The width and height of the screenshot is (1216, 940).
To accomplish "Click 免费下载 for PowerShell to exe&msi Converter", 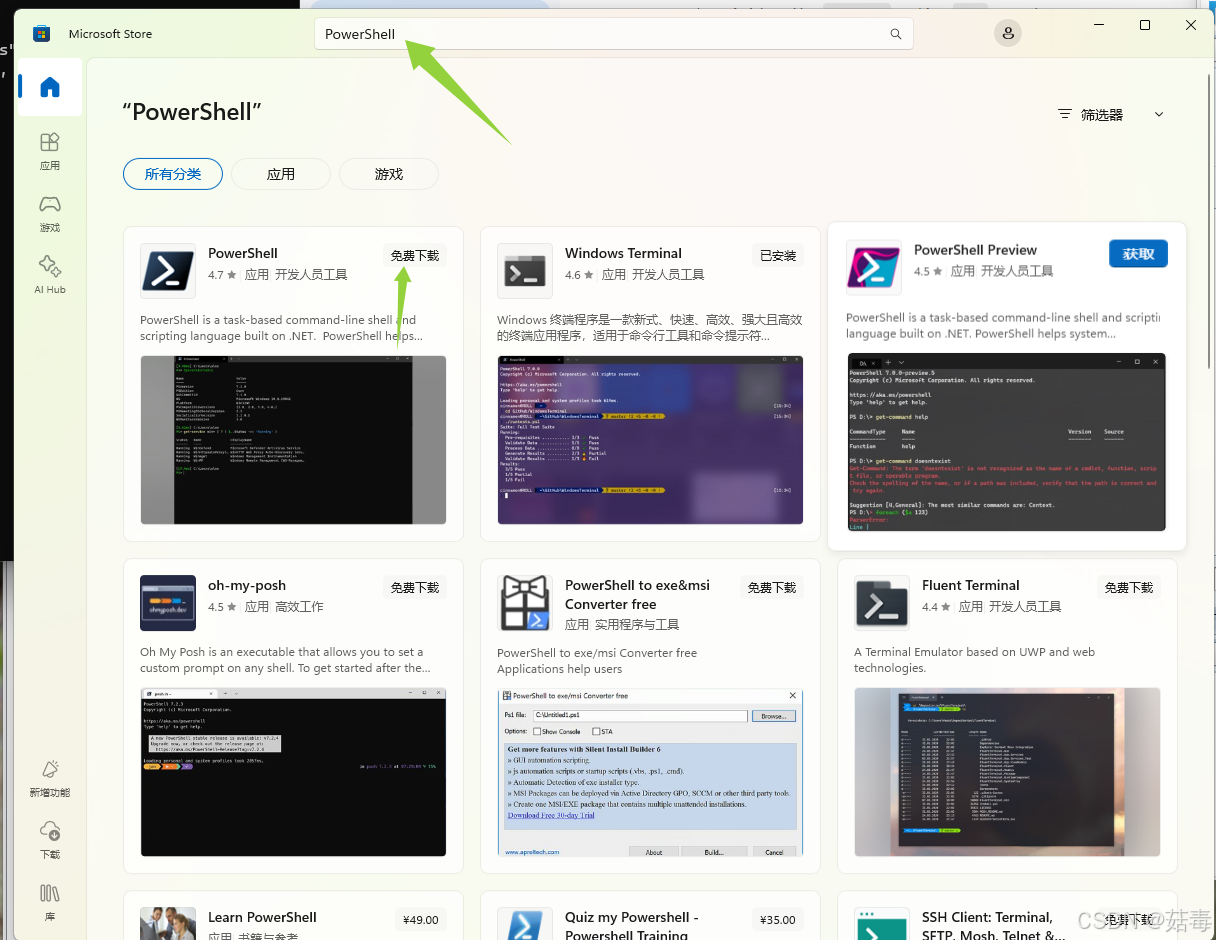I will point(772,588).
